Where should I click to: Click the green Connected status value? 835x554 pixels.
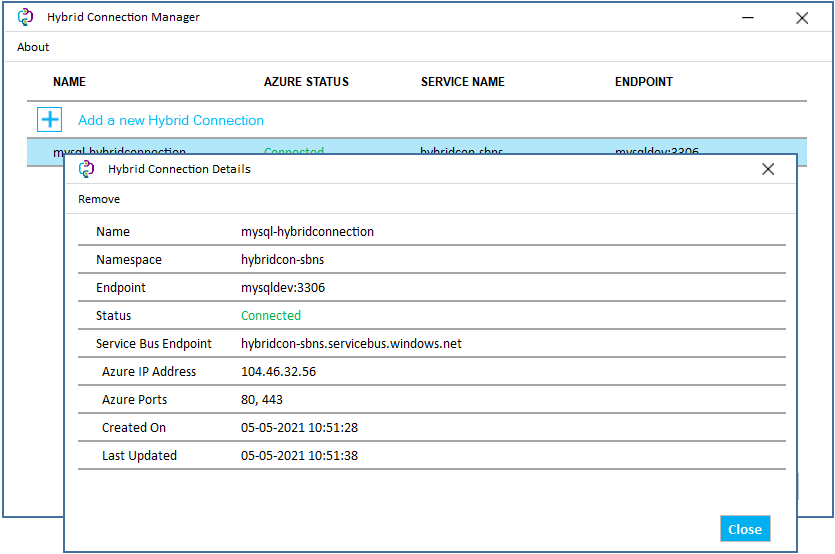pos(271,315)
